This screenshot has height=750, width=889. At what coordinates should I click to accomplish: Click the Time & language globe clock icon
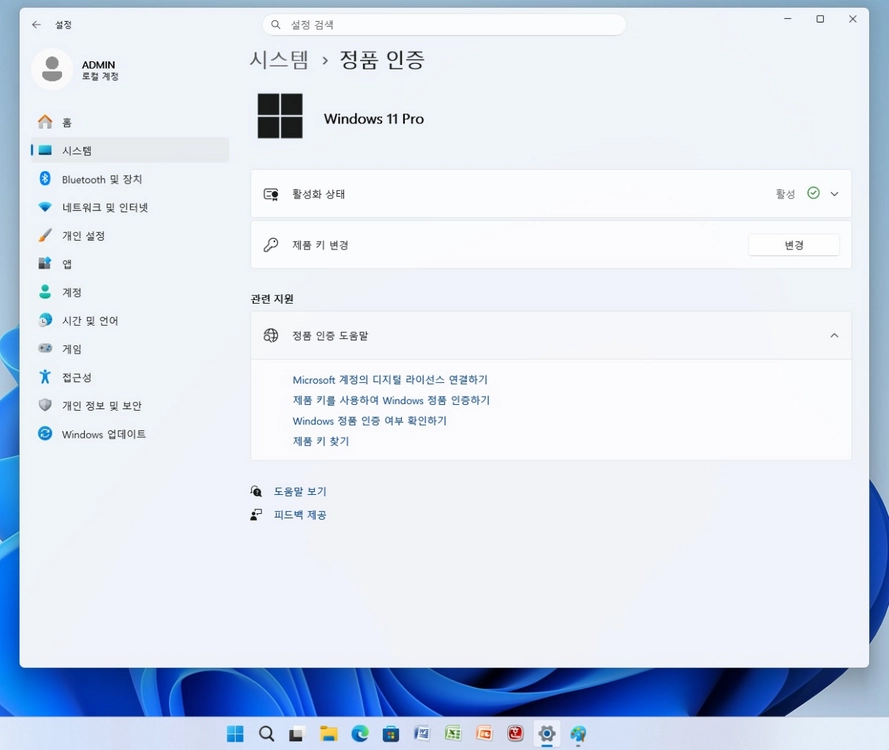(x=45, y=320)
